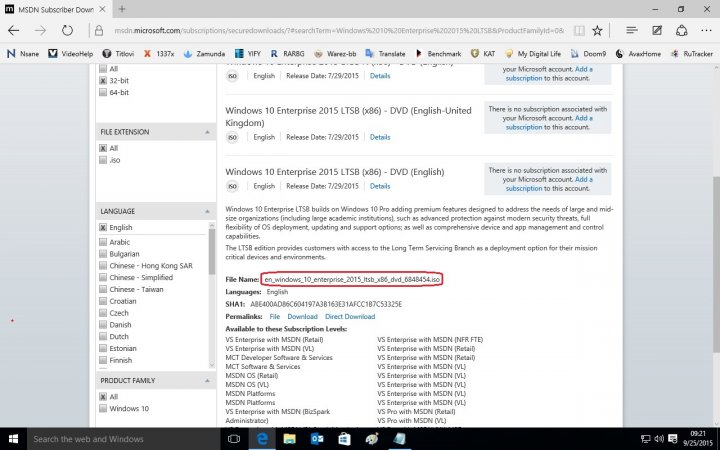Open the More actions ellipsis menu

tap(706, 31)
